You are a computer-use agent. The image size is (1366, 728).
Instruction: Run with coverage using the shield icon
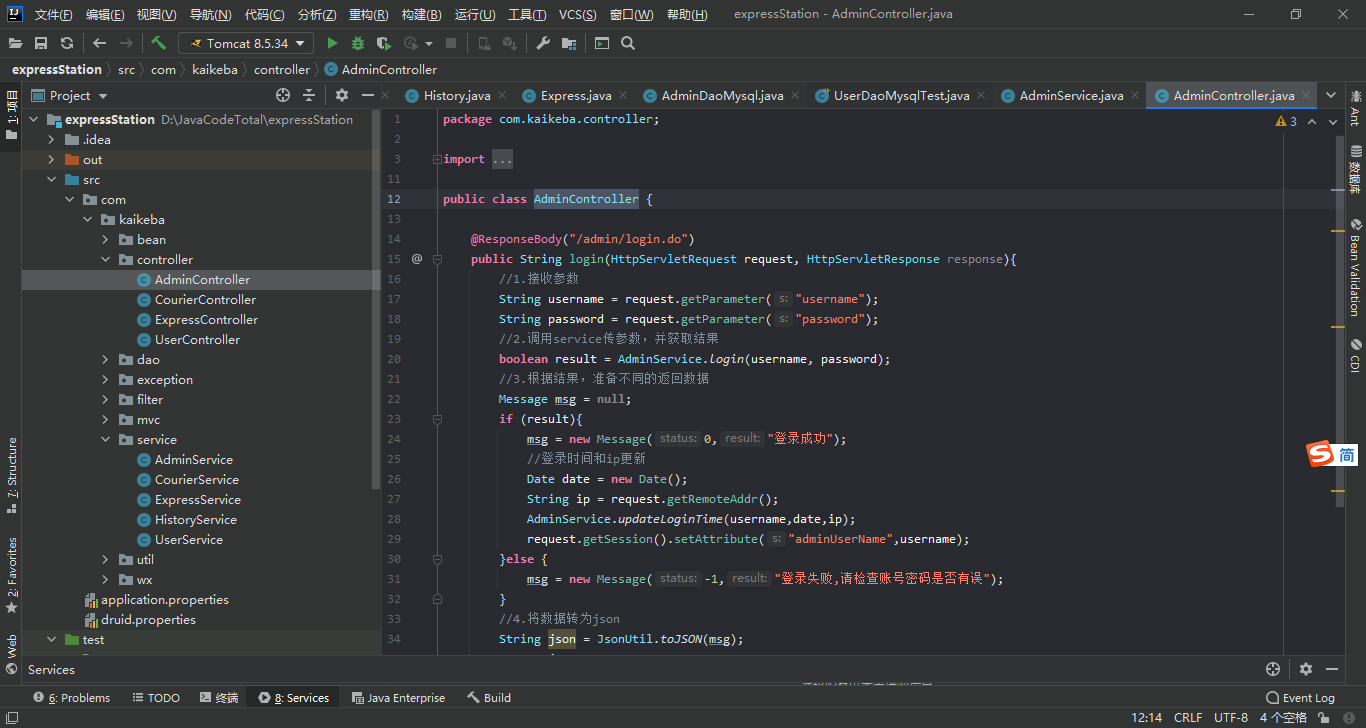tap(383, 43)
